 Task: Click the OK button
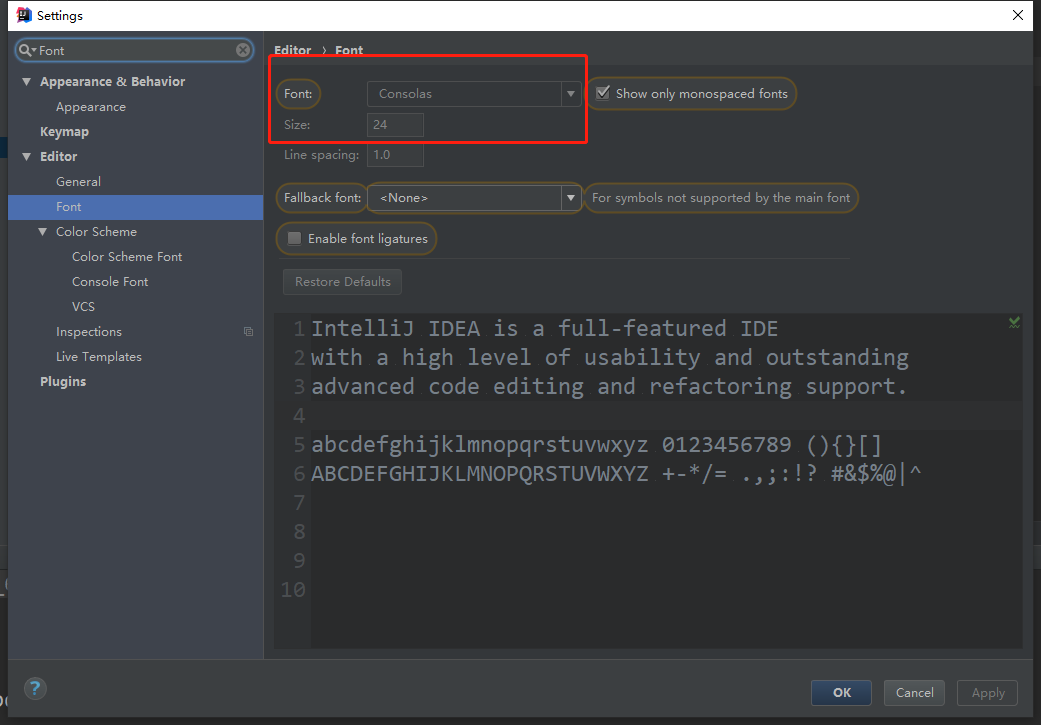(841, 692)
